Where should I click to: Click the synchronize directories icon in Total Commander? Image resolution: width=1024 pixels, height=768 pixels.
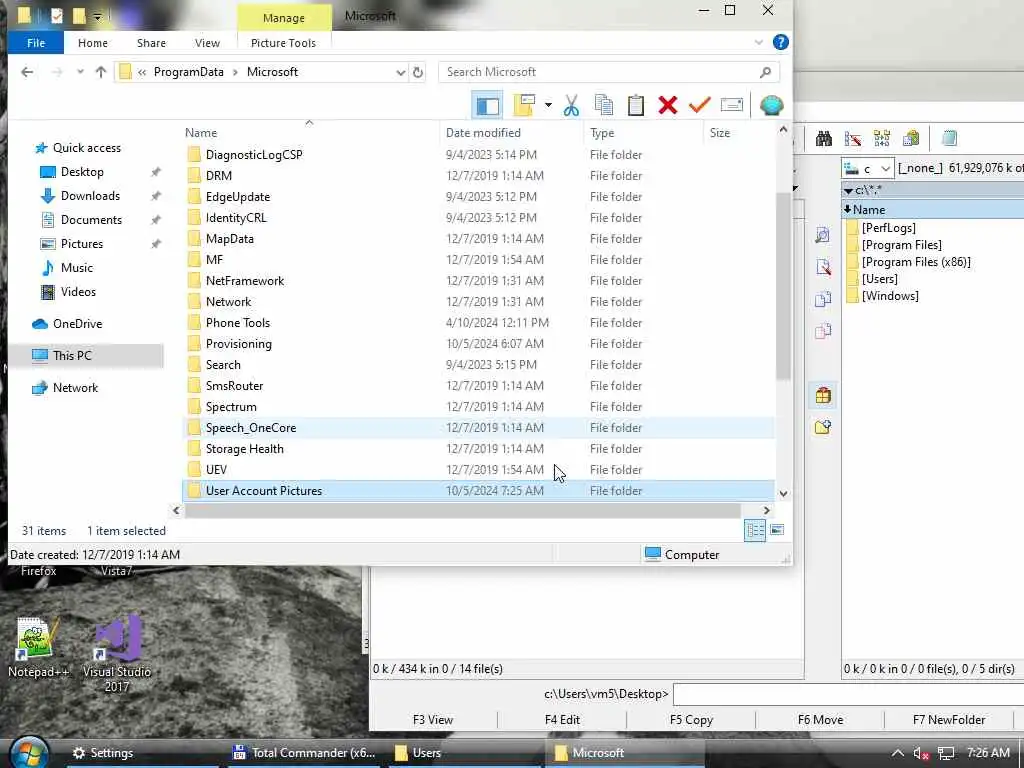[882, 138]
